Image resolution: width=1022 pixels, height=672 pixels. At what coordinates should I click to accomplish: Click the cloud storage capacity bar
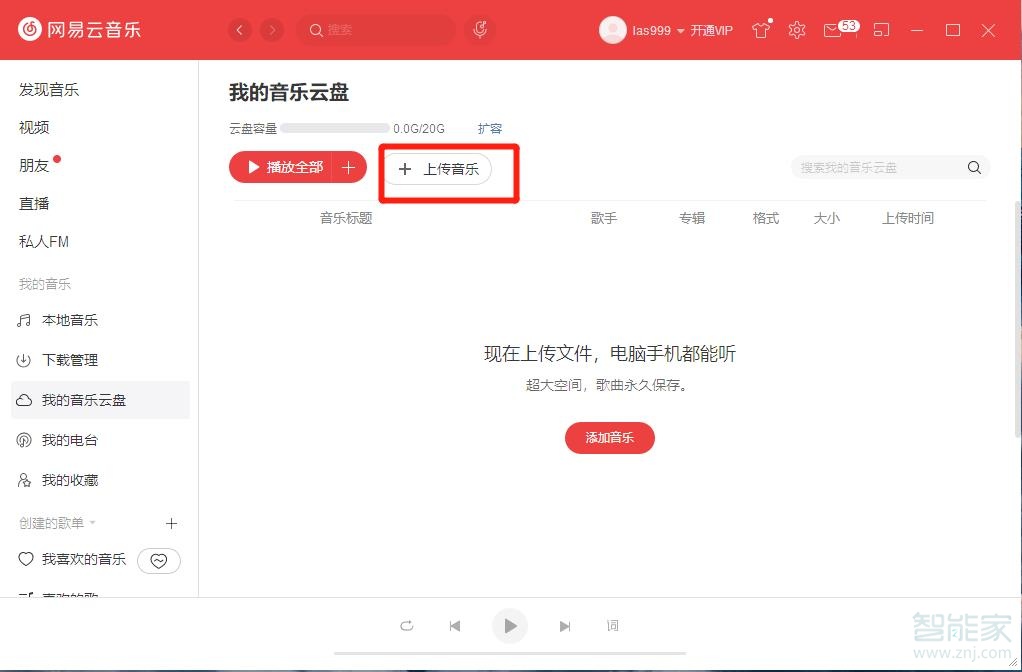333,128
